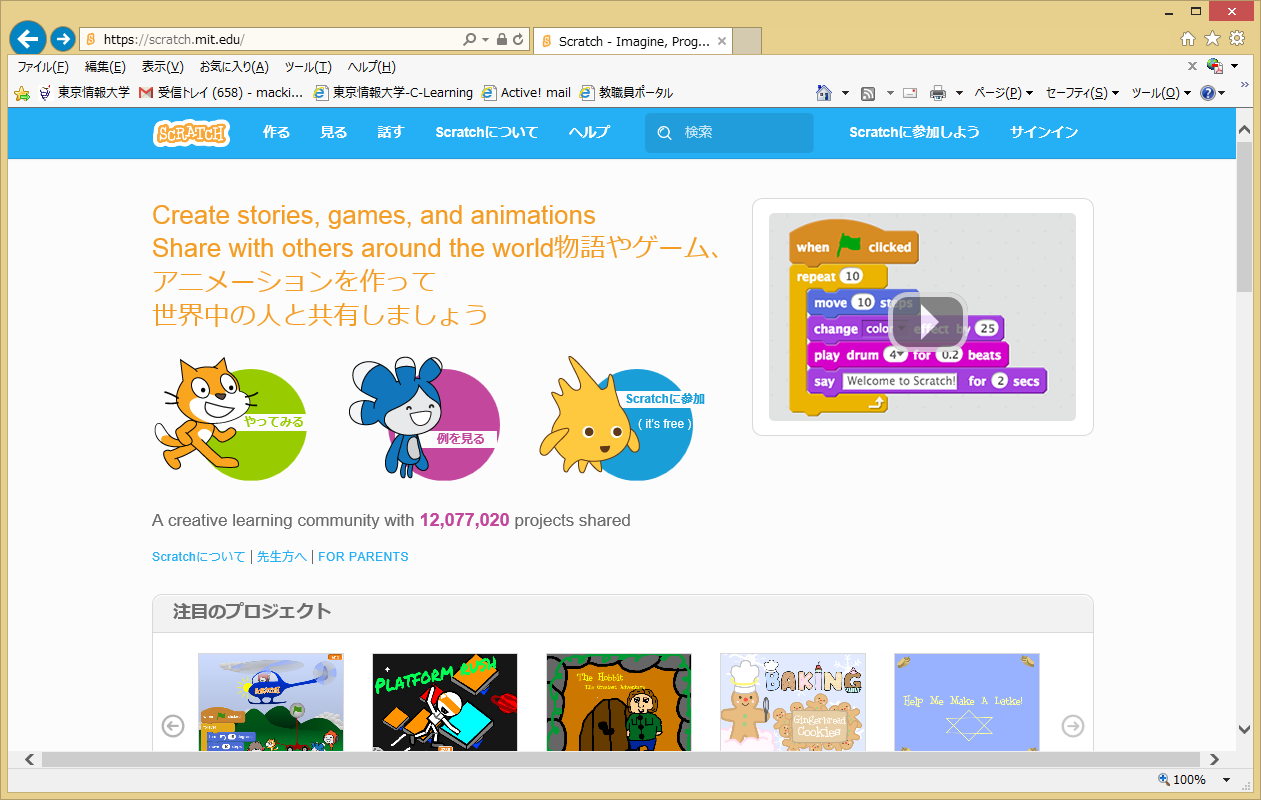Open the PLATFORM RUSH project thumbnail
Viewport: 1261px width, 800px height.
point(445,702)
